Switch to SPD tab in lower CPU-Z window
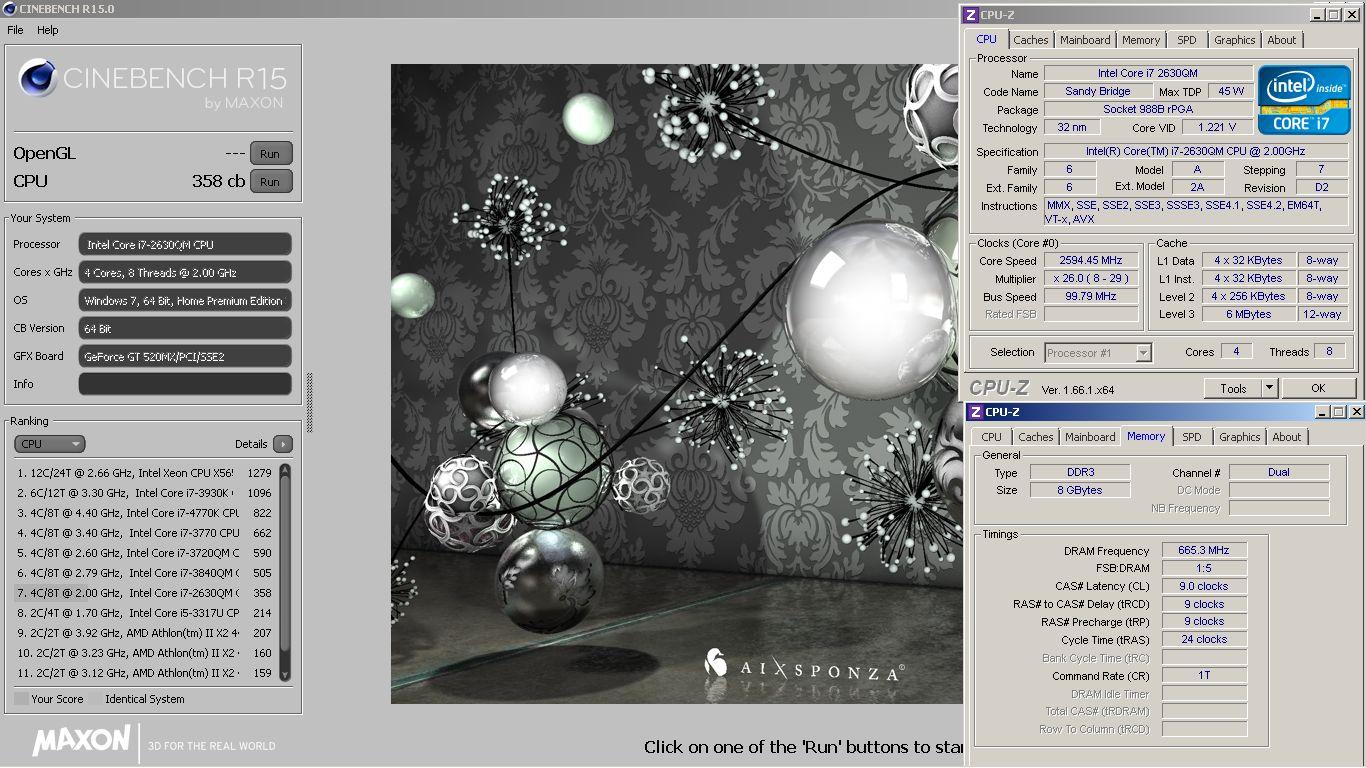This screenshot has height=768, width=1366. point(1192,437)
